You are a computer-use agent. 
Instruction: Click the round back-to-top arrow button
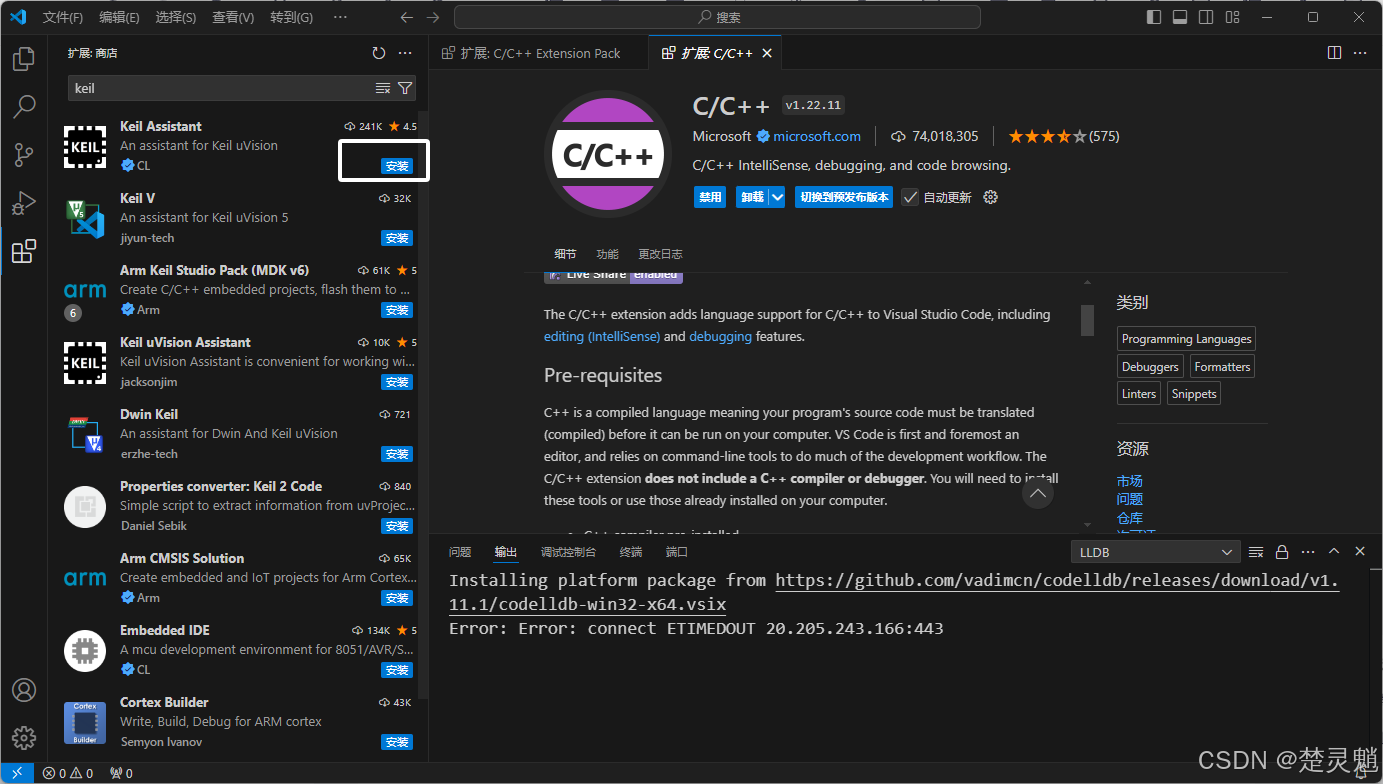(1038, 493)
